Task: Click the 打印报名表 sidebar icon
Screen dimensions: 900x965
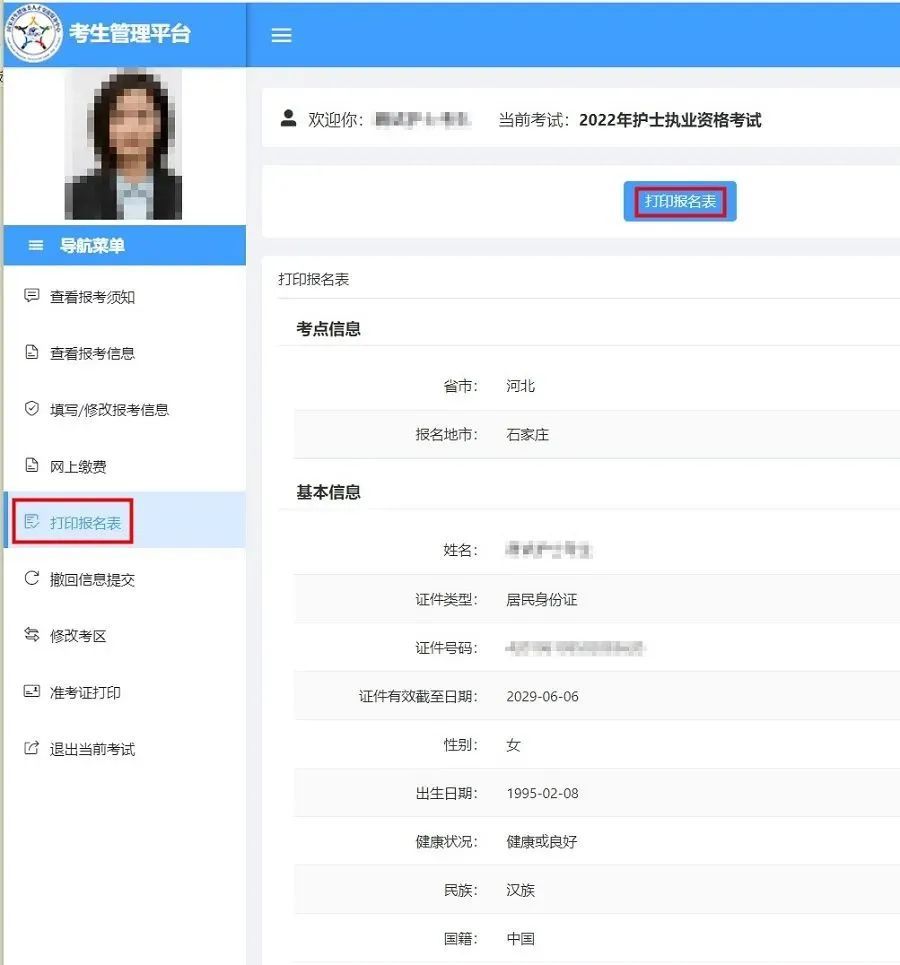Action: [x=30, y=519]
